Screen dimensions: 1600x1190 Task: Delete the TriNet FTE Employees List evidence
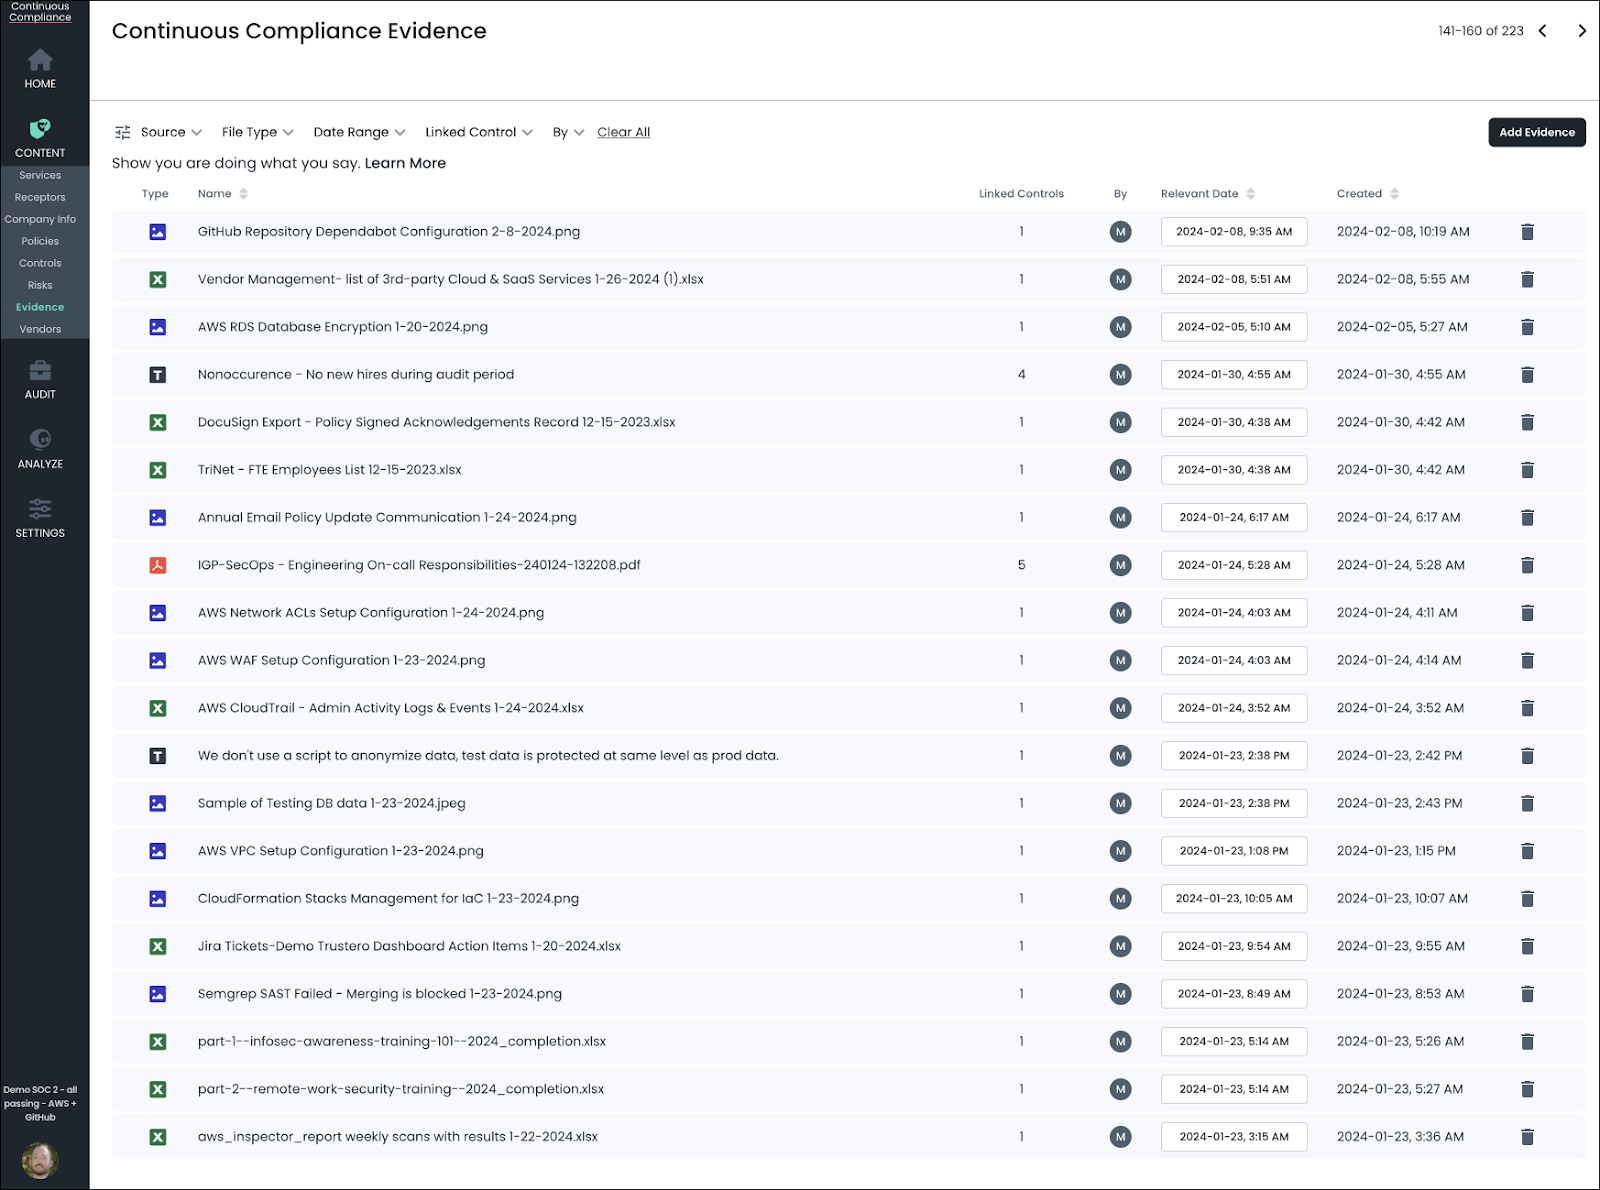(1527, 470)
